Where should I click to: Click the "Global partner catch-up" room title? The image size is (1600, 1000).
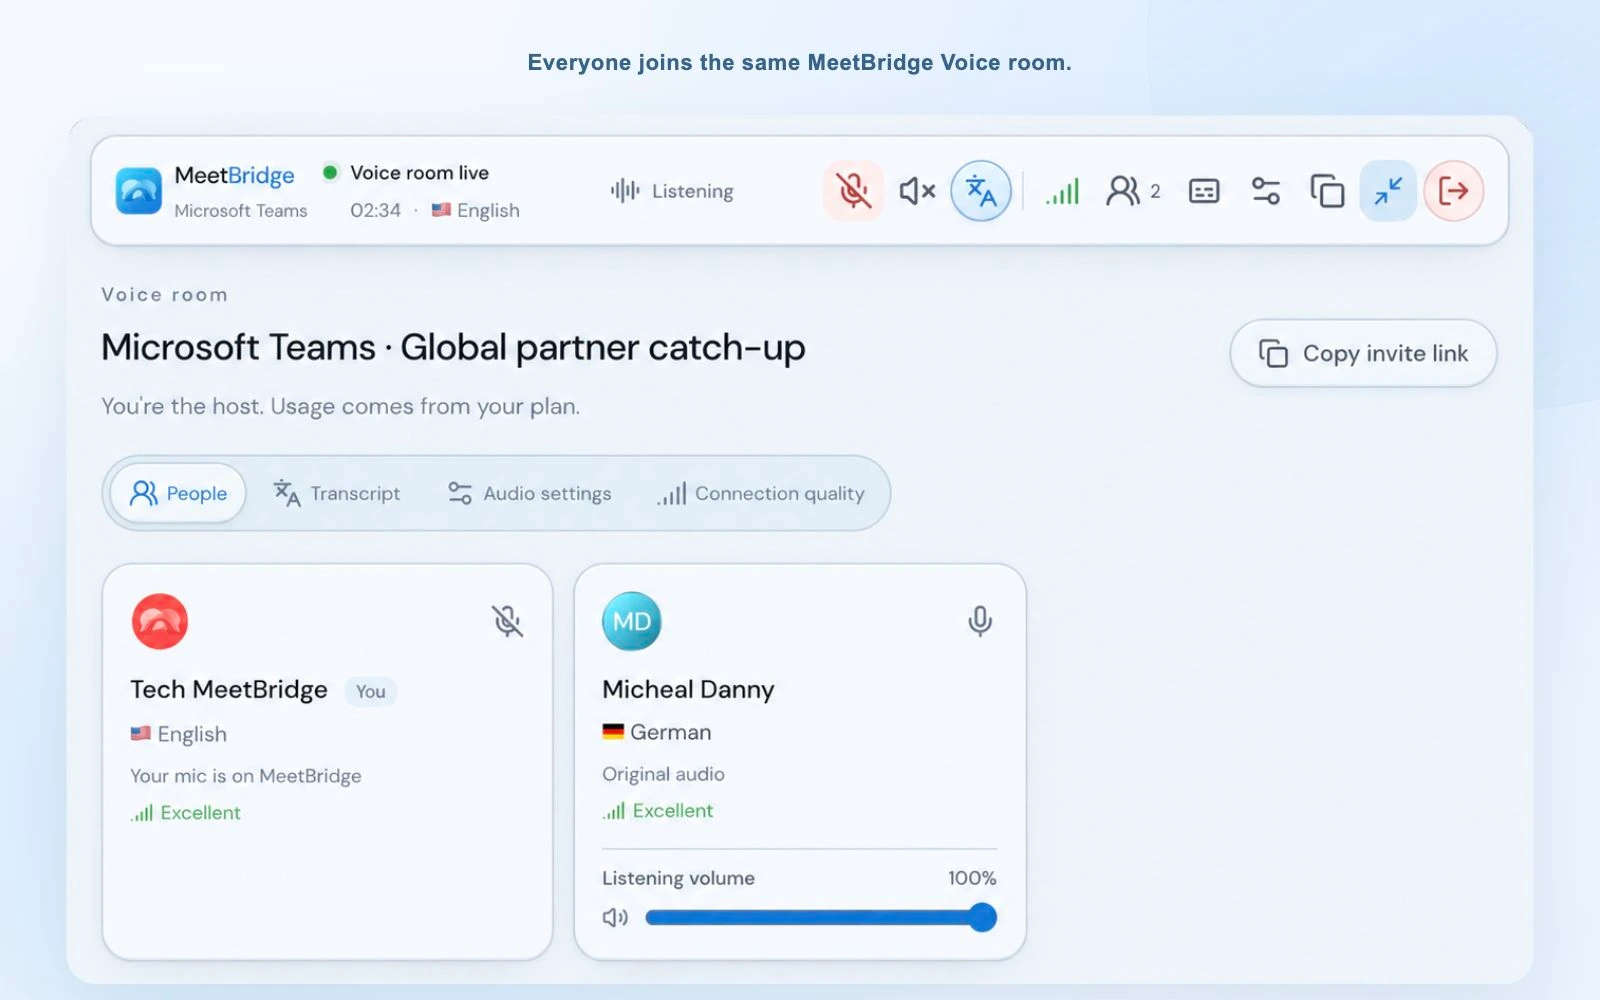click(603, 347)
